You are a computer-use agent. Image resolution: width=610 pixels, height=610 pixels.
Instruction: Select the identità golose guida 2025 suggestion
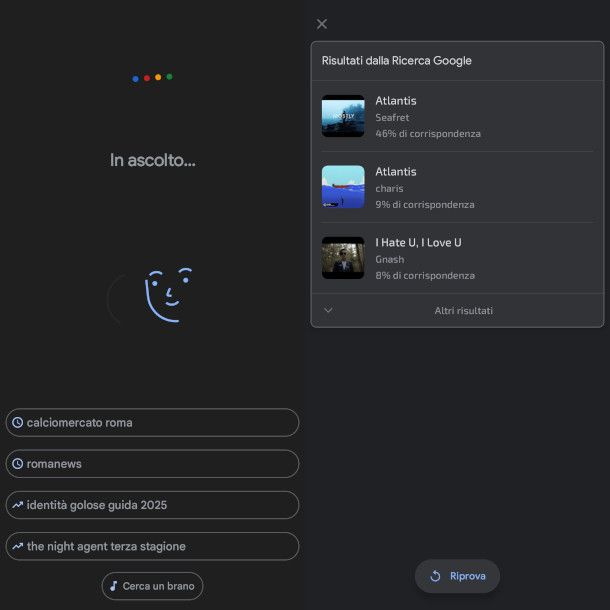click(152, 505)
